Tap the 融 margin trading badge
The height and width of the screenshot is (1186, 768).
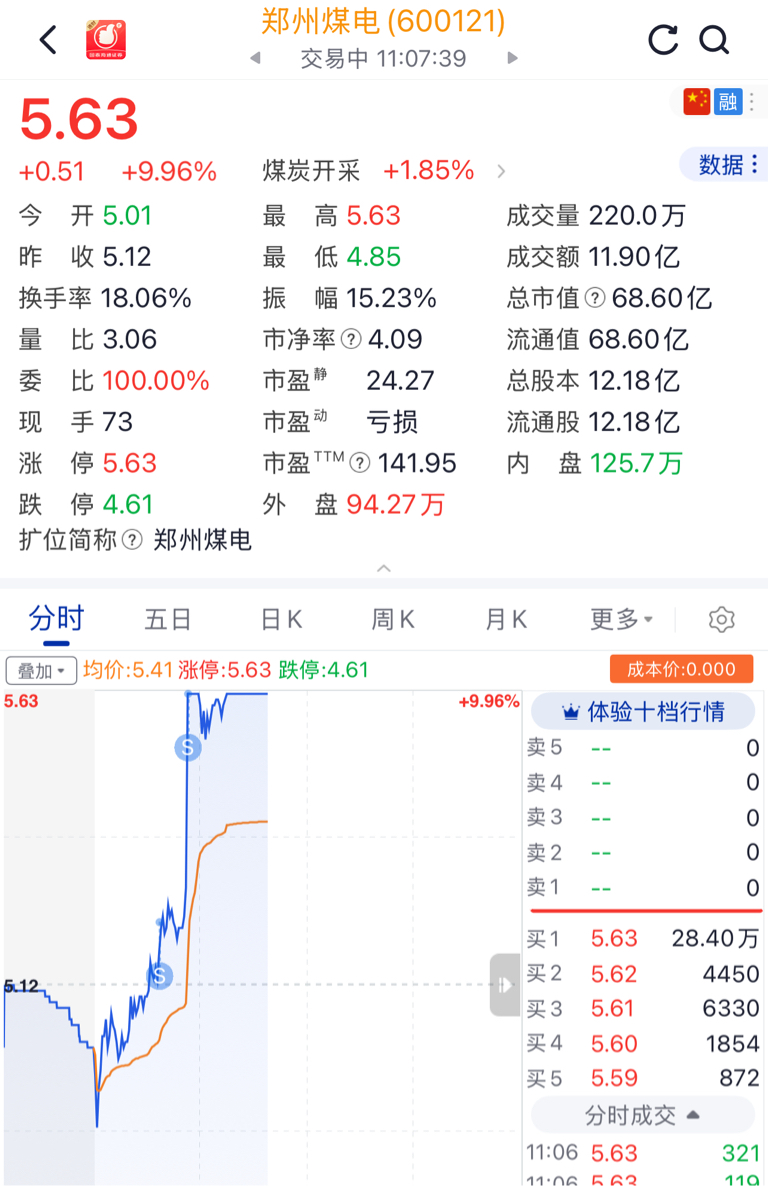(x=728, y=101)
